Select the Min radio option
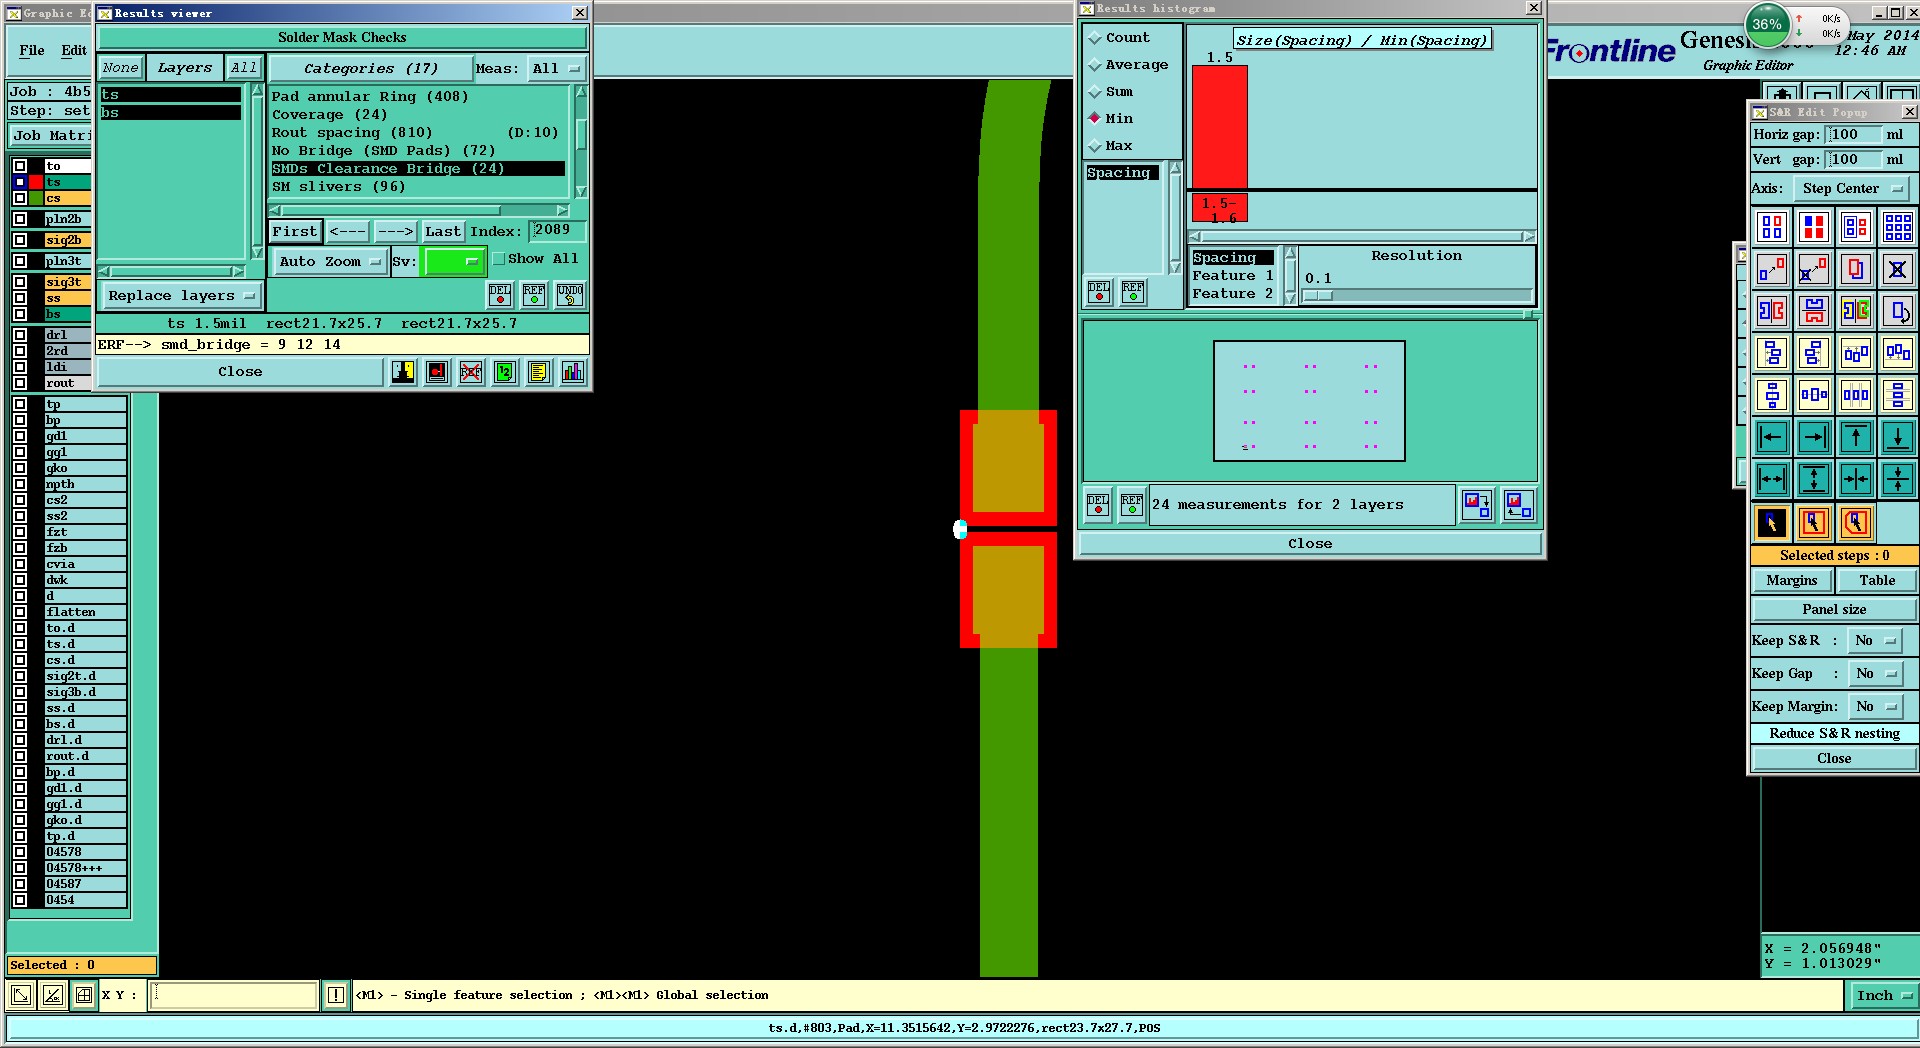Screen dimensions: 1920x1048 click(1110, 119)
